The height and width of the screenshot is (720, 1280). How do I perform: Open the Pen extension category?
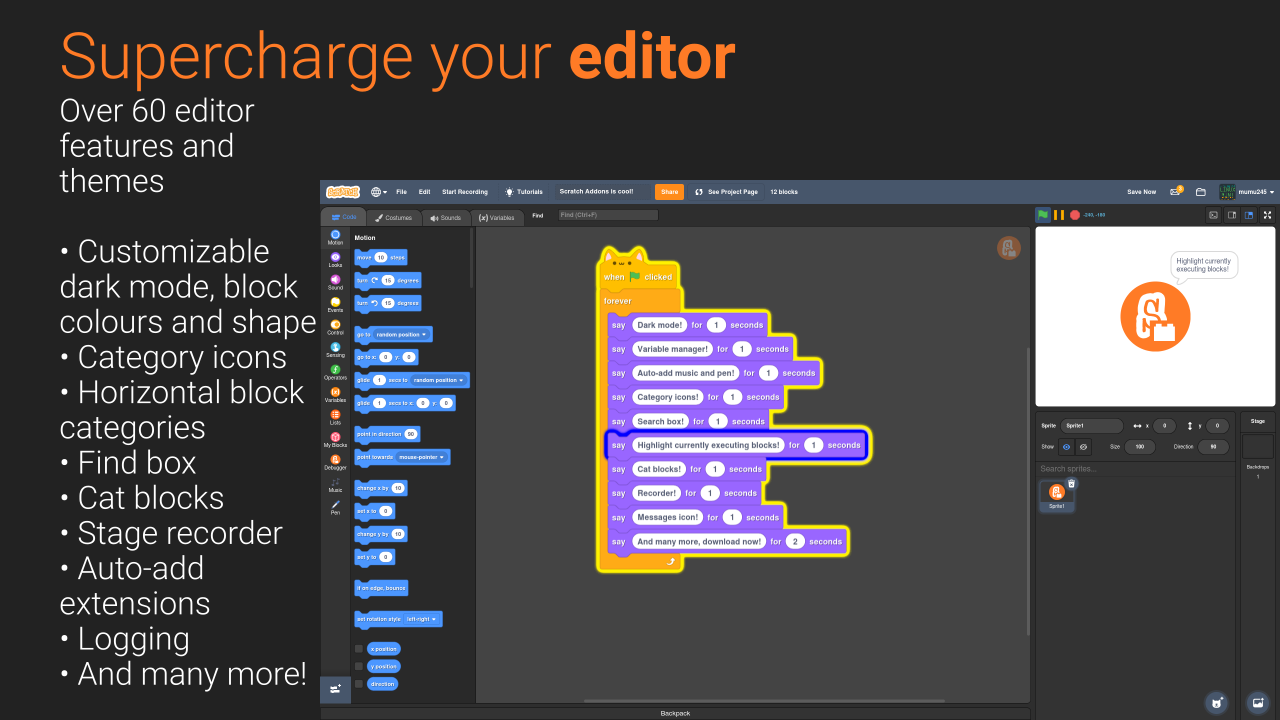[x=335, y=507]
